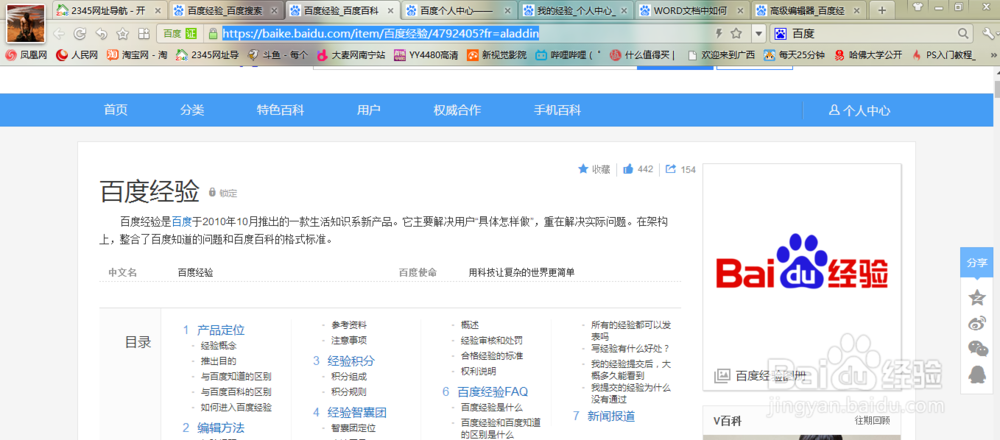Open the skin shirt icon in title bar

(918, 7)
